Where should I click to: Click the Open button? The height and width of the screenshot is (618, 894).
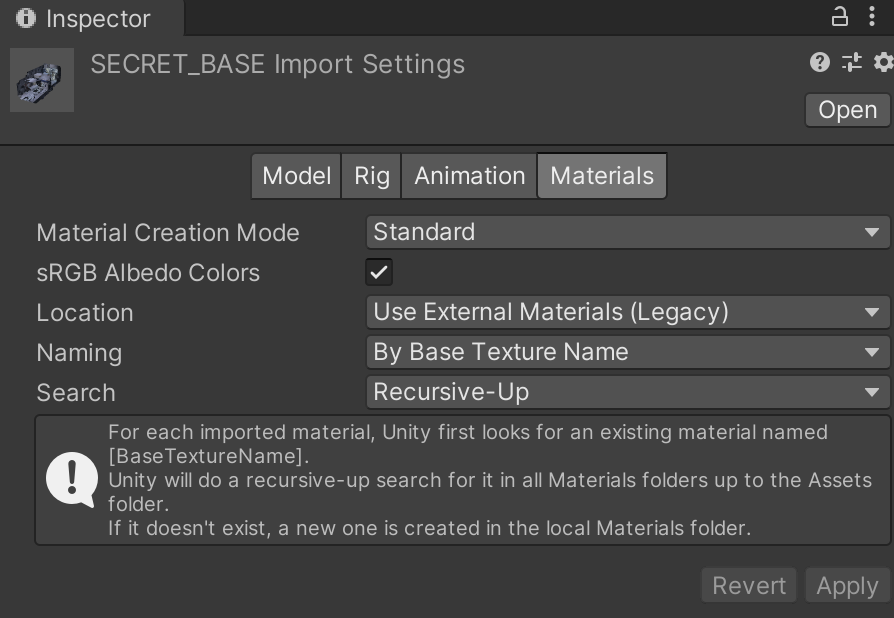[848, 110]
